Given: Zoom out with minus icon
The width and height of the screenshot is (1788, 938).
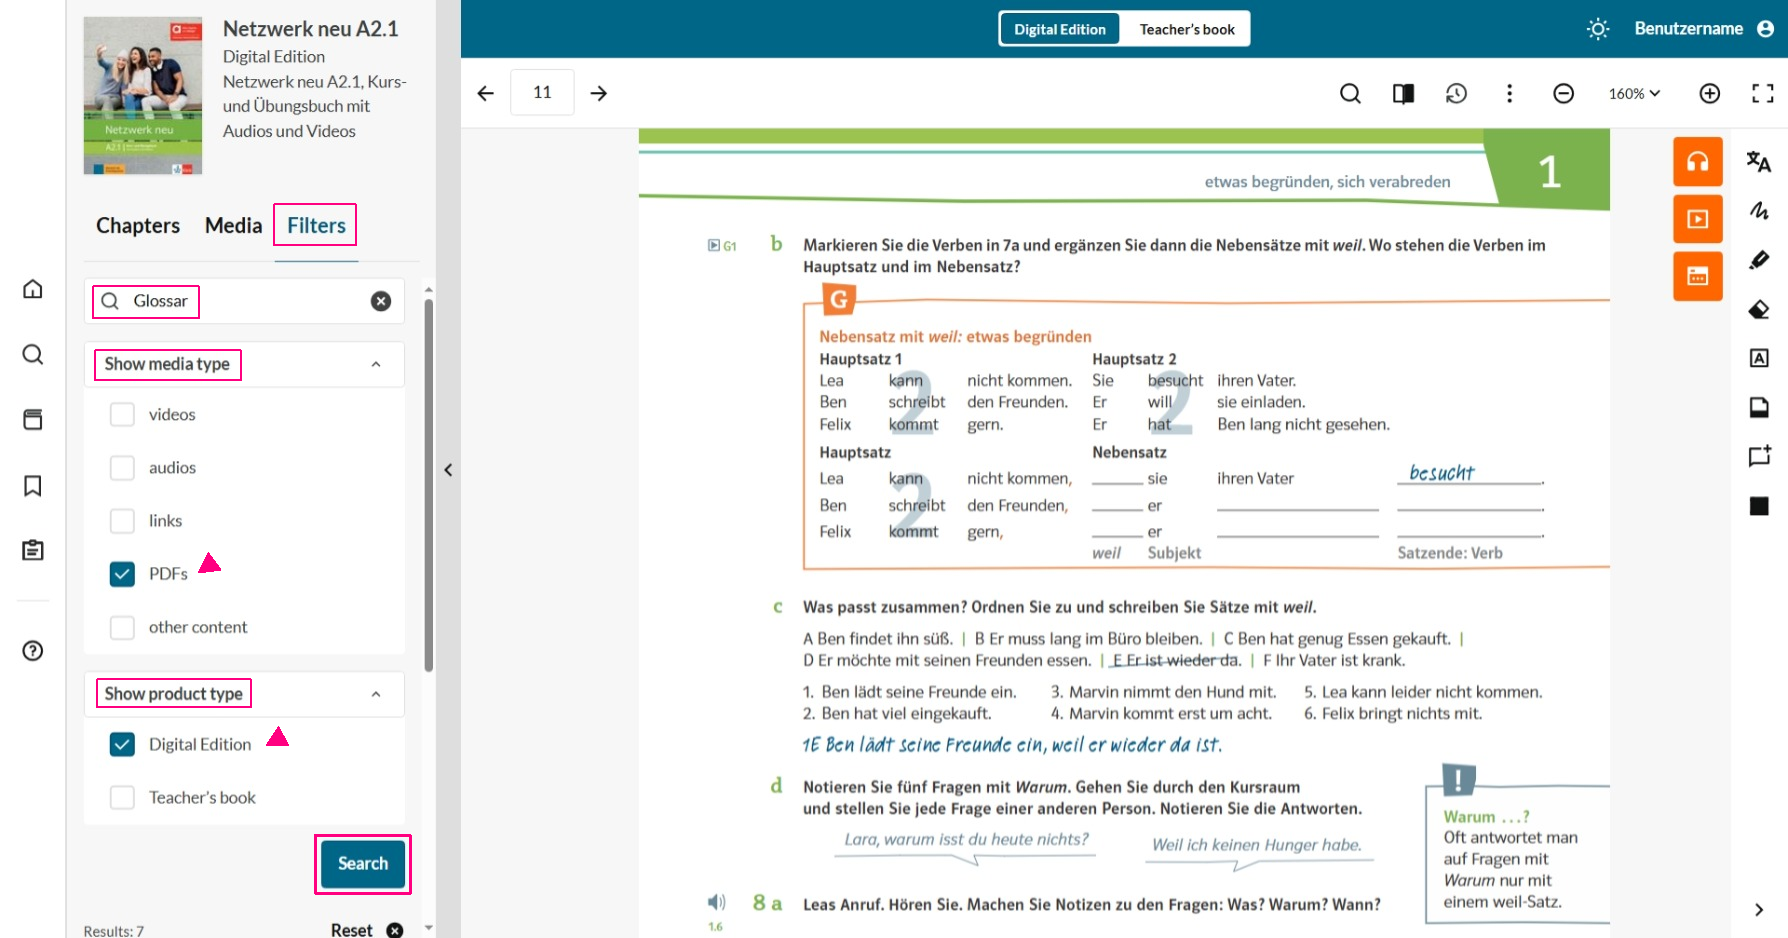Looking at the screenshot, I should tap(1563, 93).
